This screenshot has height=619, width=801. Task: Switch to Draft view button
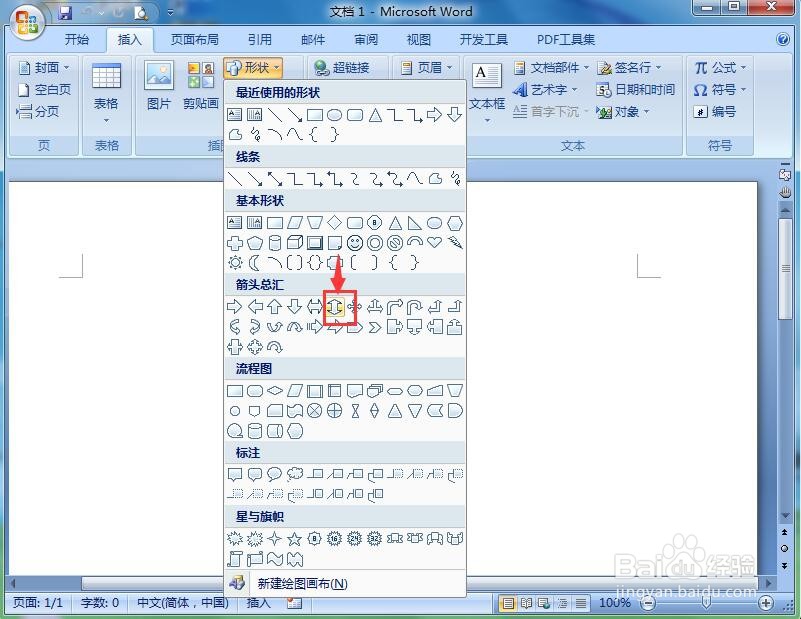tap(580, 604)
